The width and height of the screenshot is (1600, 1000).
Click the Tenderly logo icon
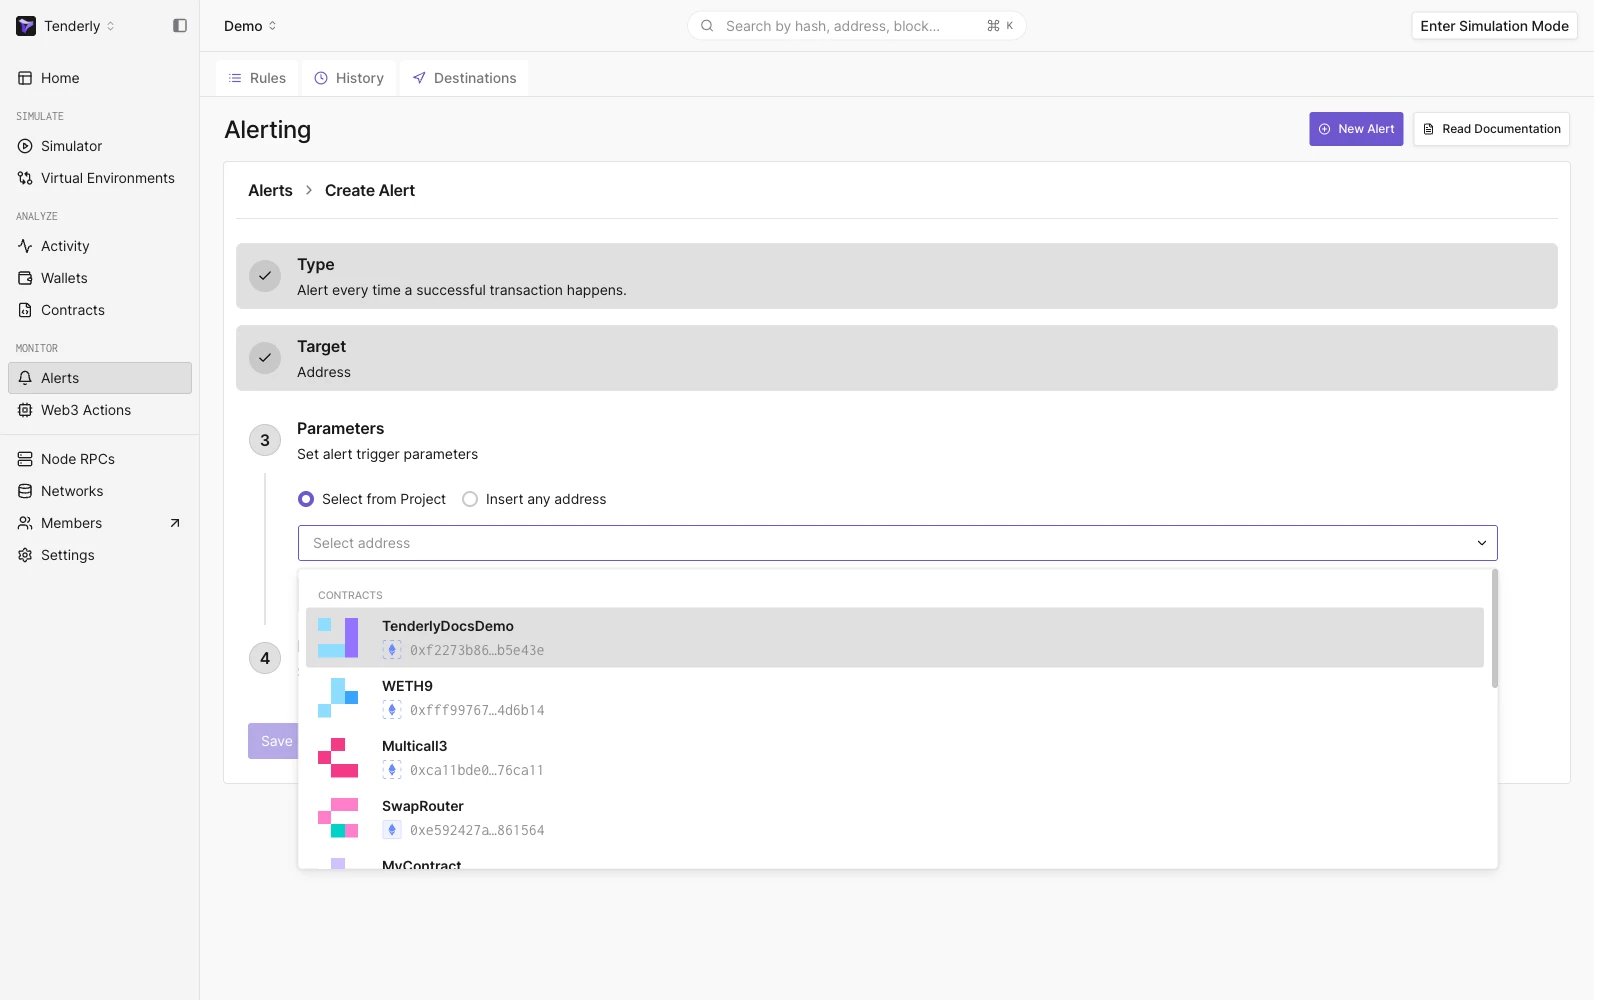click(26, 26)
